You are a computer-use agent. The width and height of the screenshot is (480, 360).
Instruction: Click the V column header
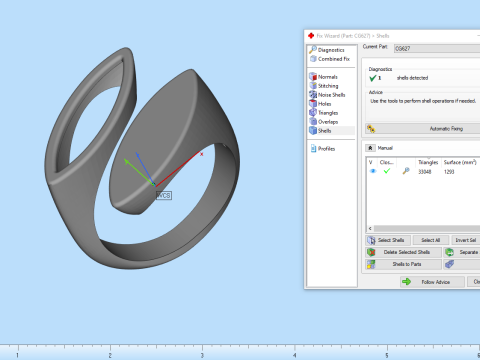point(372,162)
